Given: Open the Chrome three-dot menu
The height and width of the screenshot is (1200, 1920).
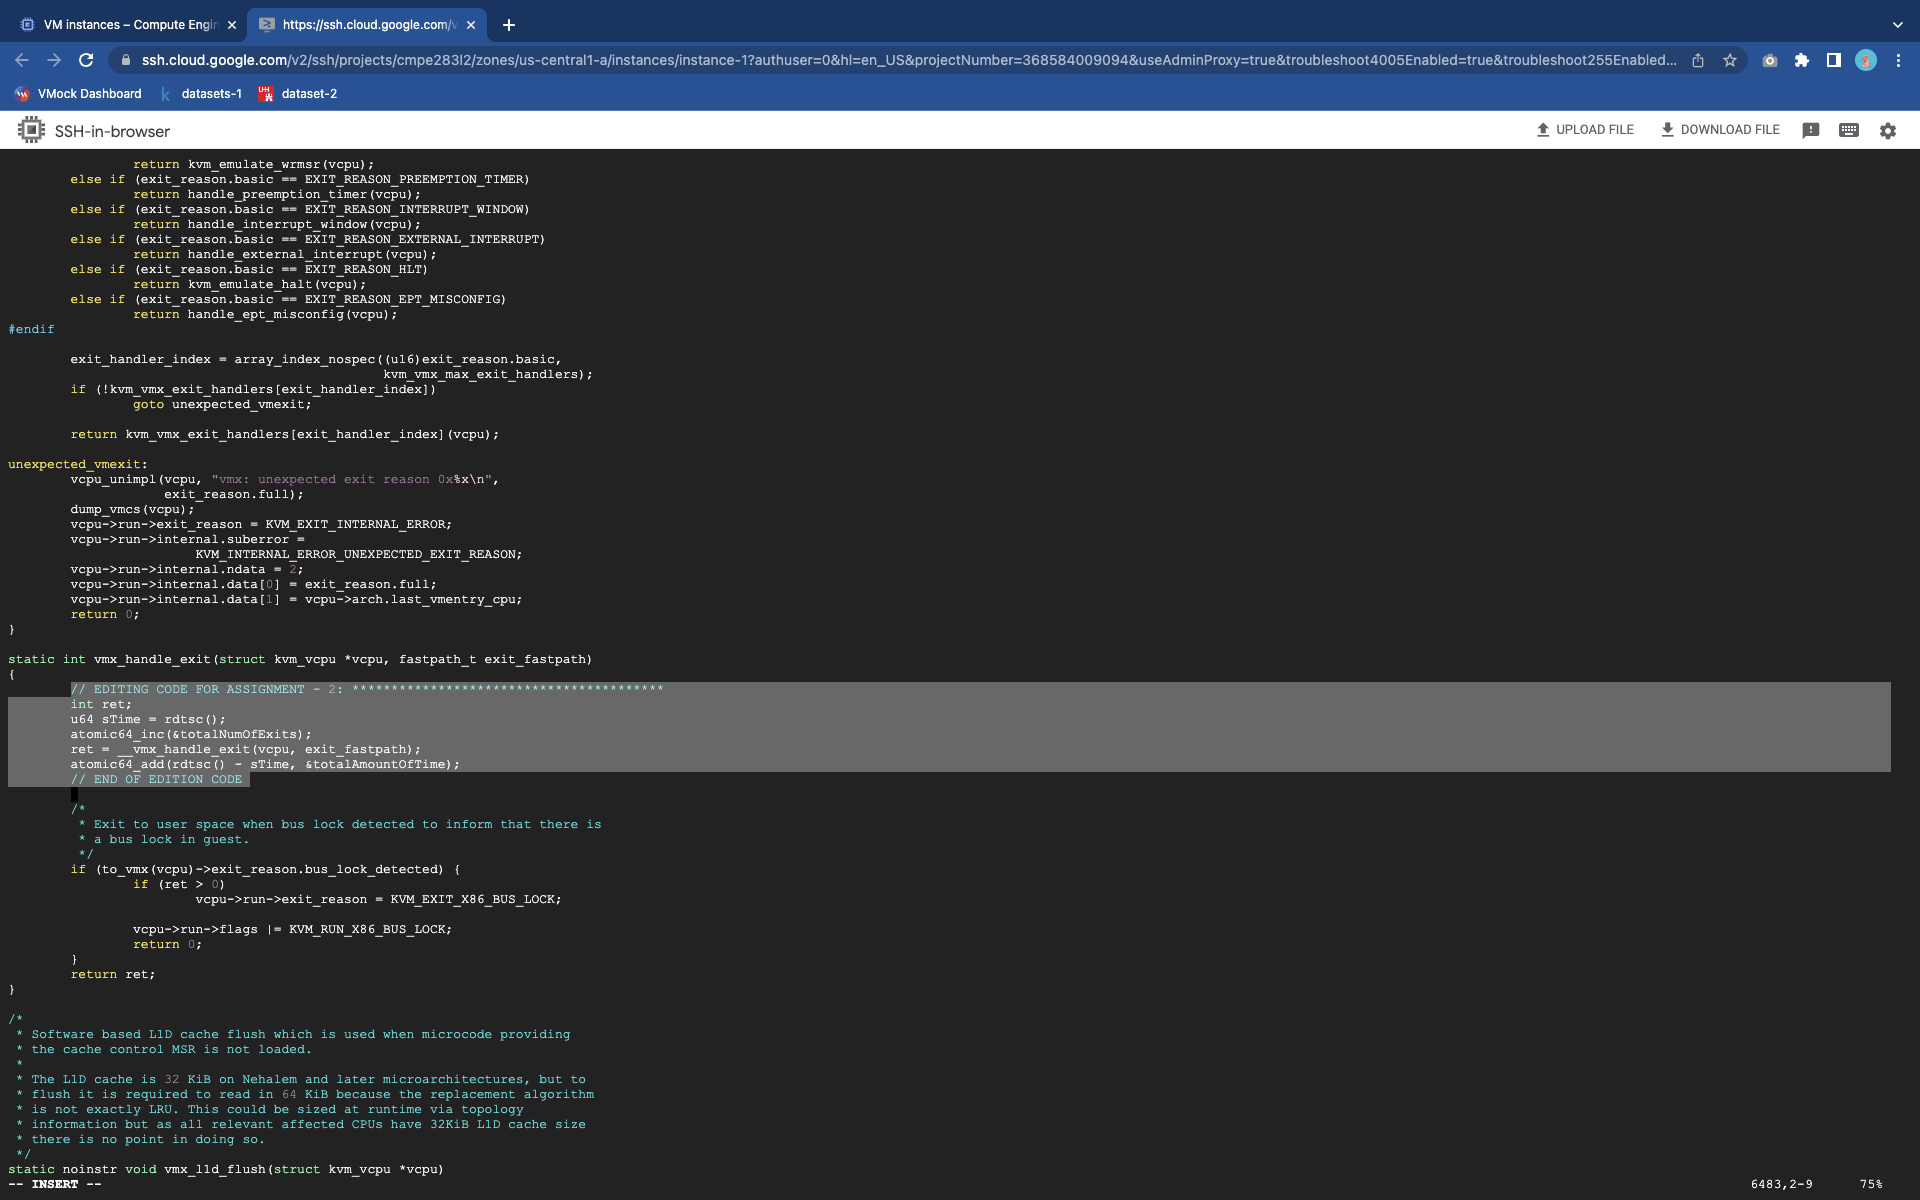Looking at the screenshot, I should tap(1899, 60).
